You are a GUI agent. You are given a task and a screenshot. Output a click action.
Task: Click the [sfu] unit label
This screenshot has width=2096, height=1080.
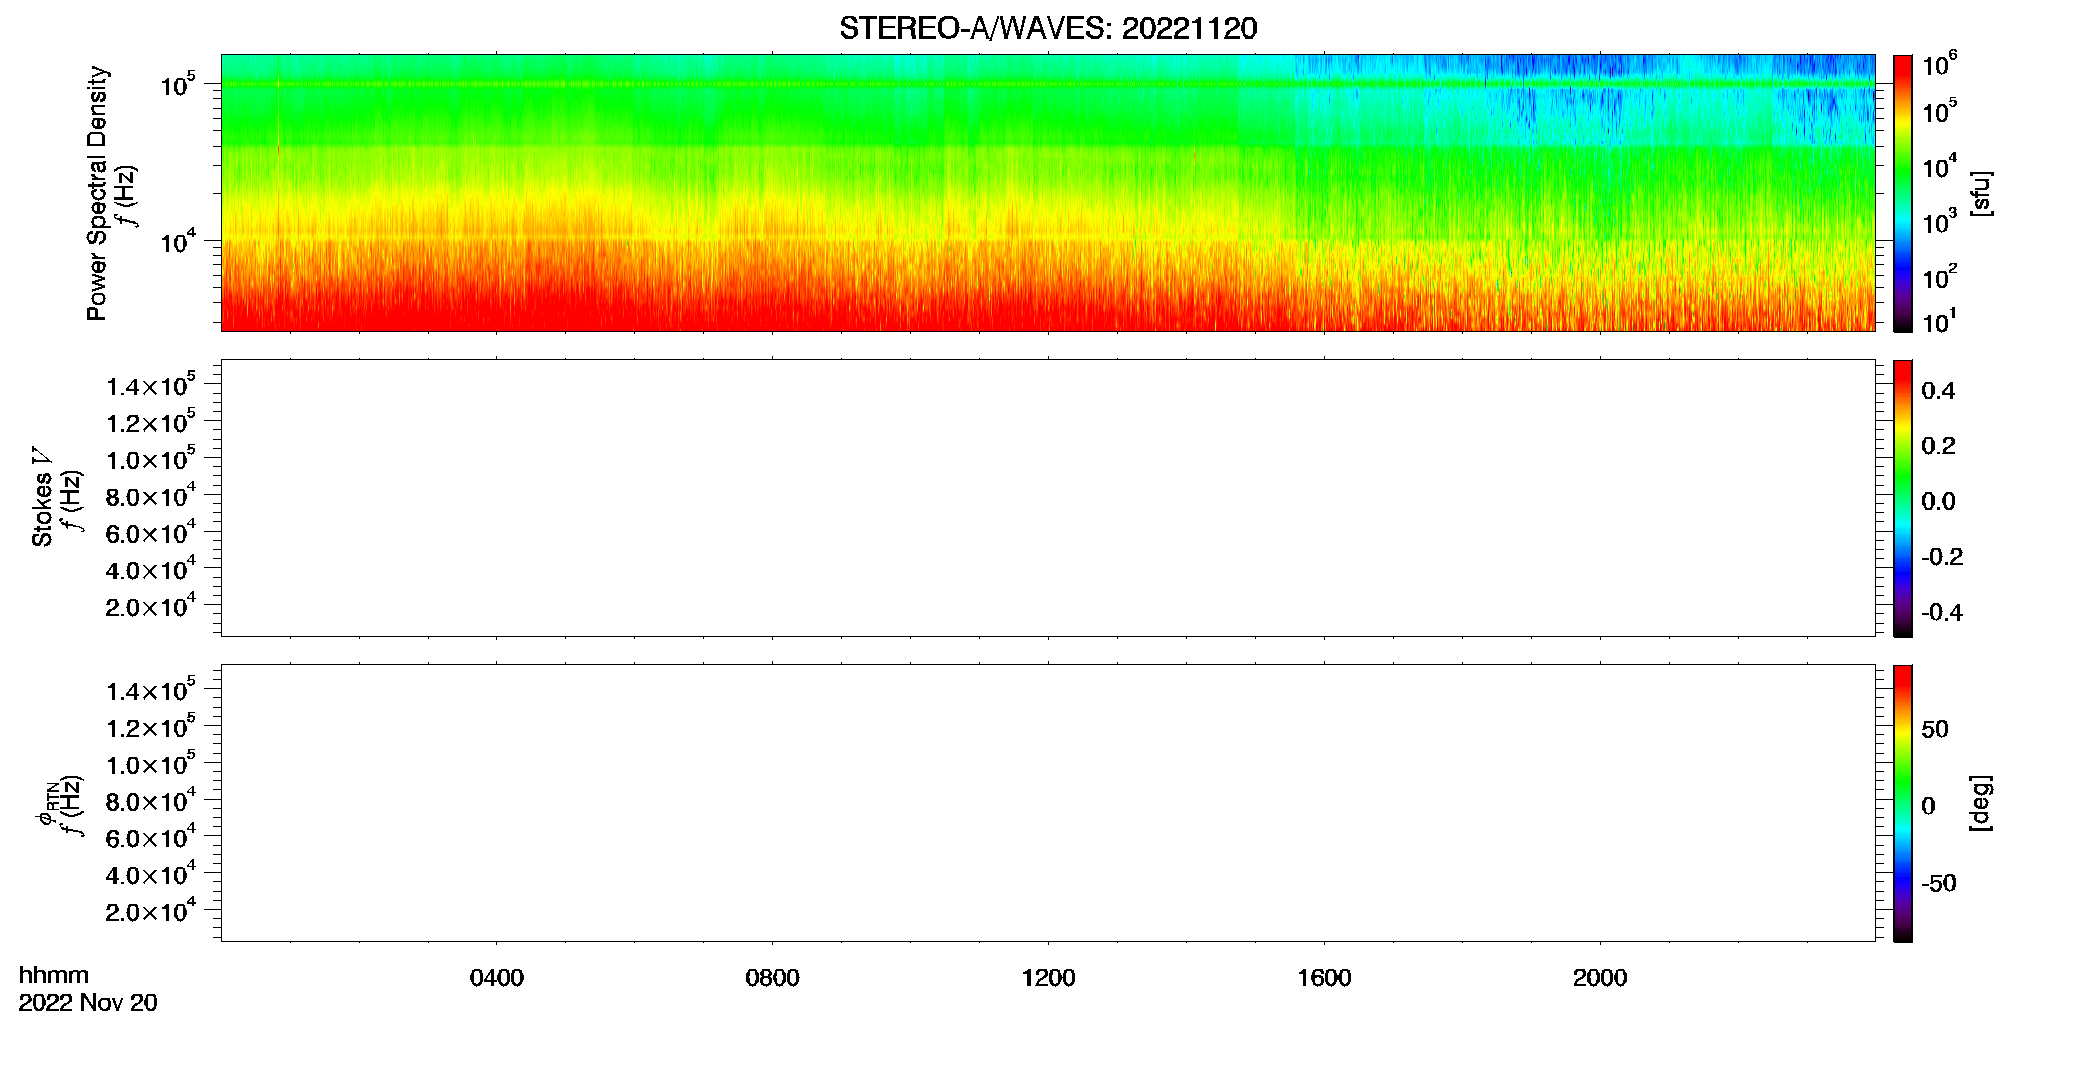pos(1980,193)
